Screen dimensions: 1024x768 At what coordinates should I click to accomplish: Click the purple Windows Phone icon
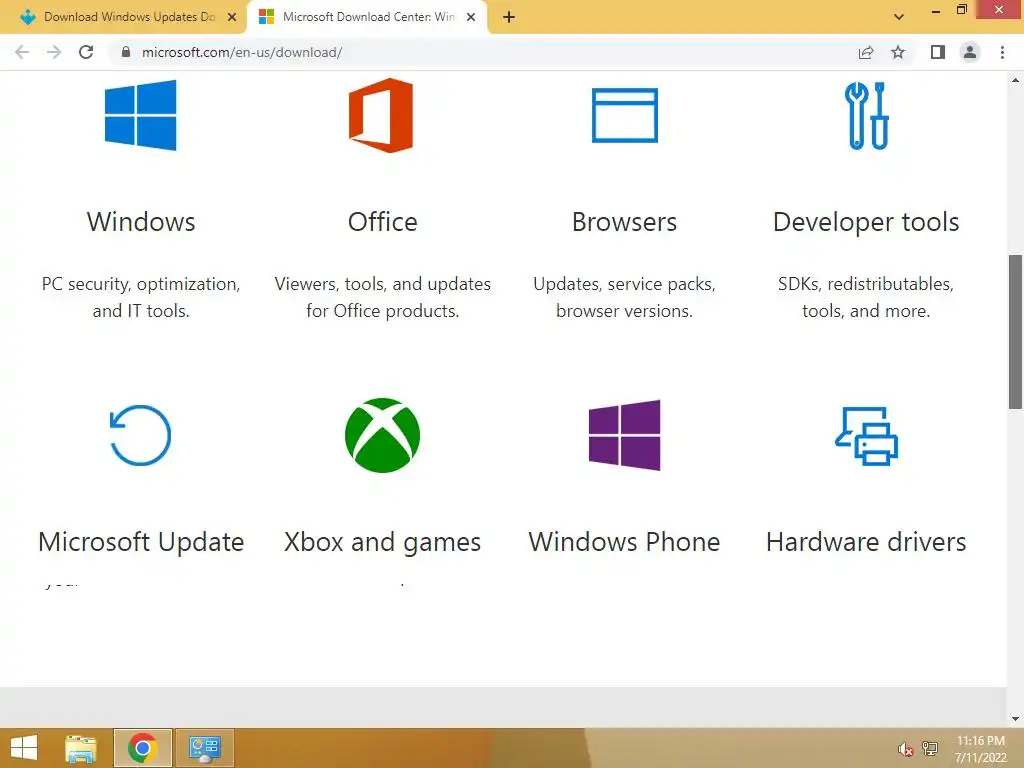[x=624, y=435]
